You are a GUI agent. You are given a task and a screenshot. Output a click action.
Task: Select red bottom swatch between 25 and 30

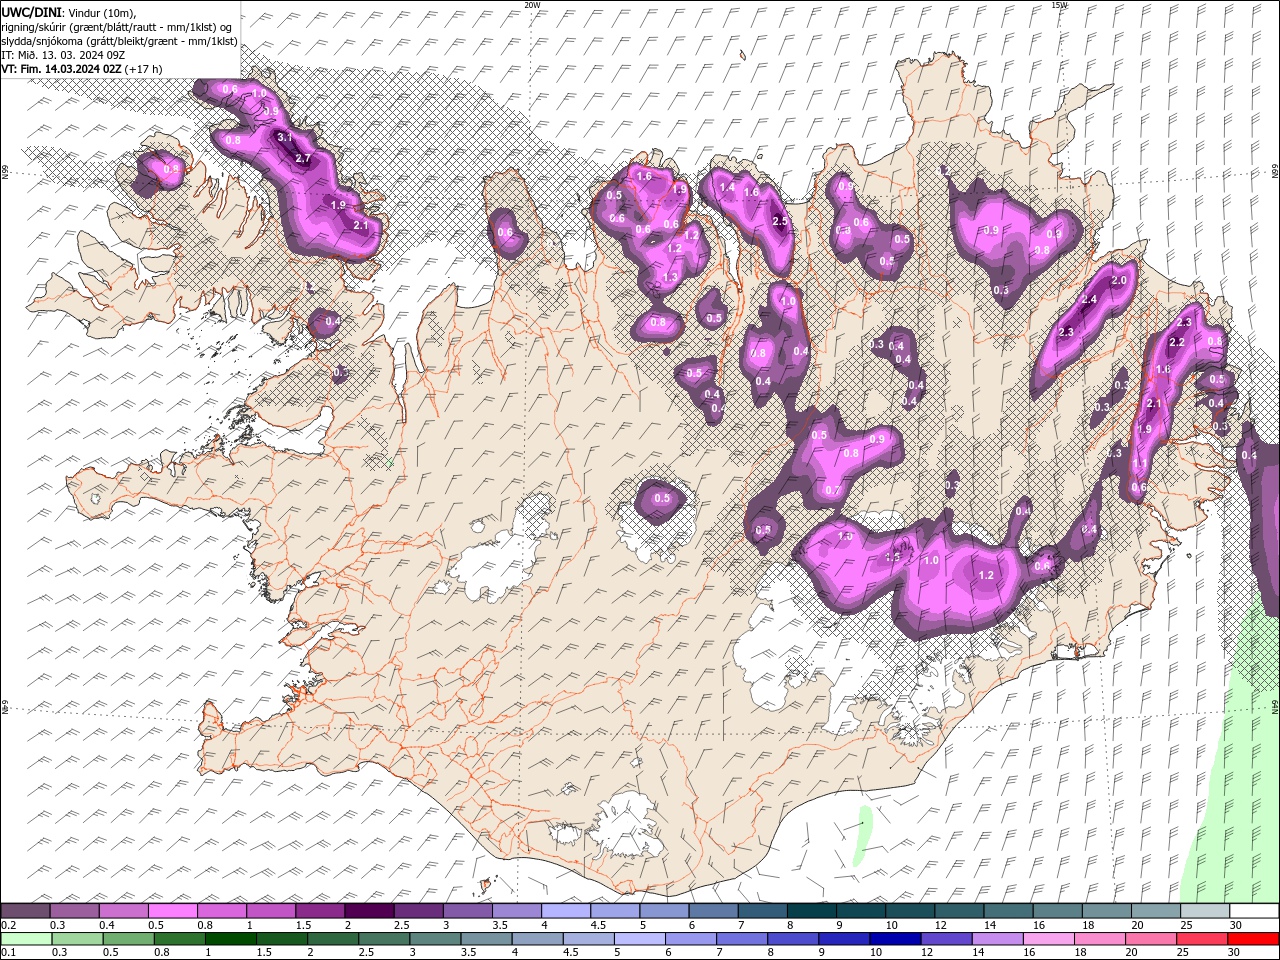click(x=1202, y=939)
